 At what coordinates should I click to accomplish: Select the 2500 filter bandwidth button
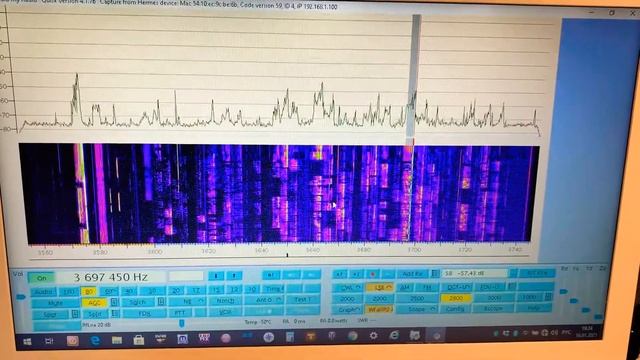(417, 298)
